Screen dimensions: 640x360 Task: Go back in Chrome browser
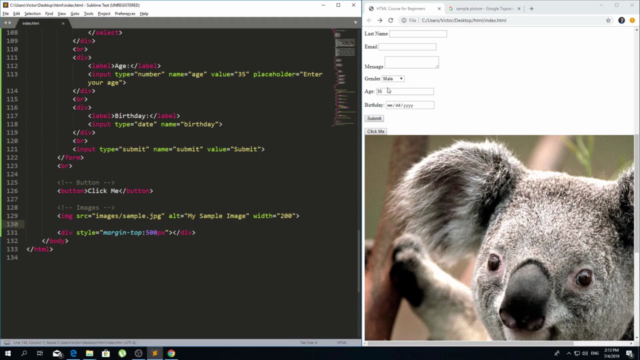click(369, 20)
